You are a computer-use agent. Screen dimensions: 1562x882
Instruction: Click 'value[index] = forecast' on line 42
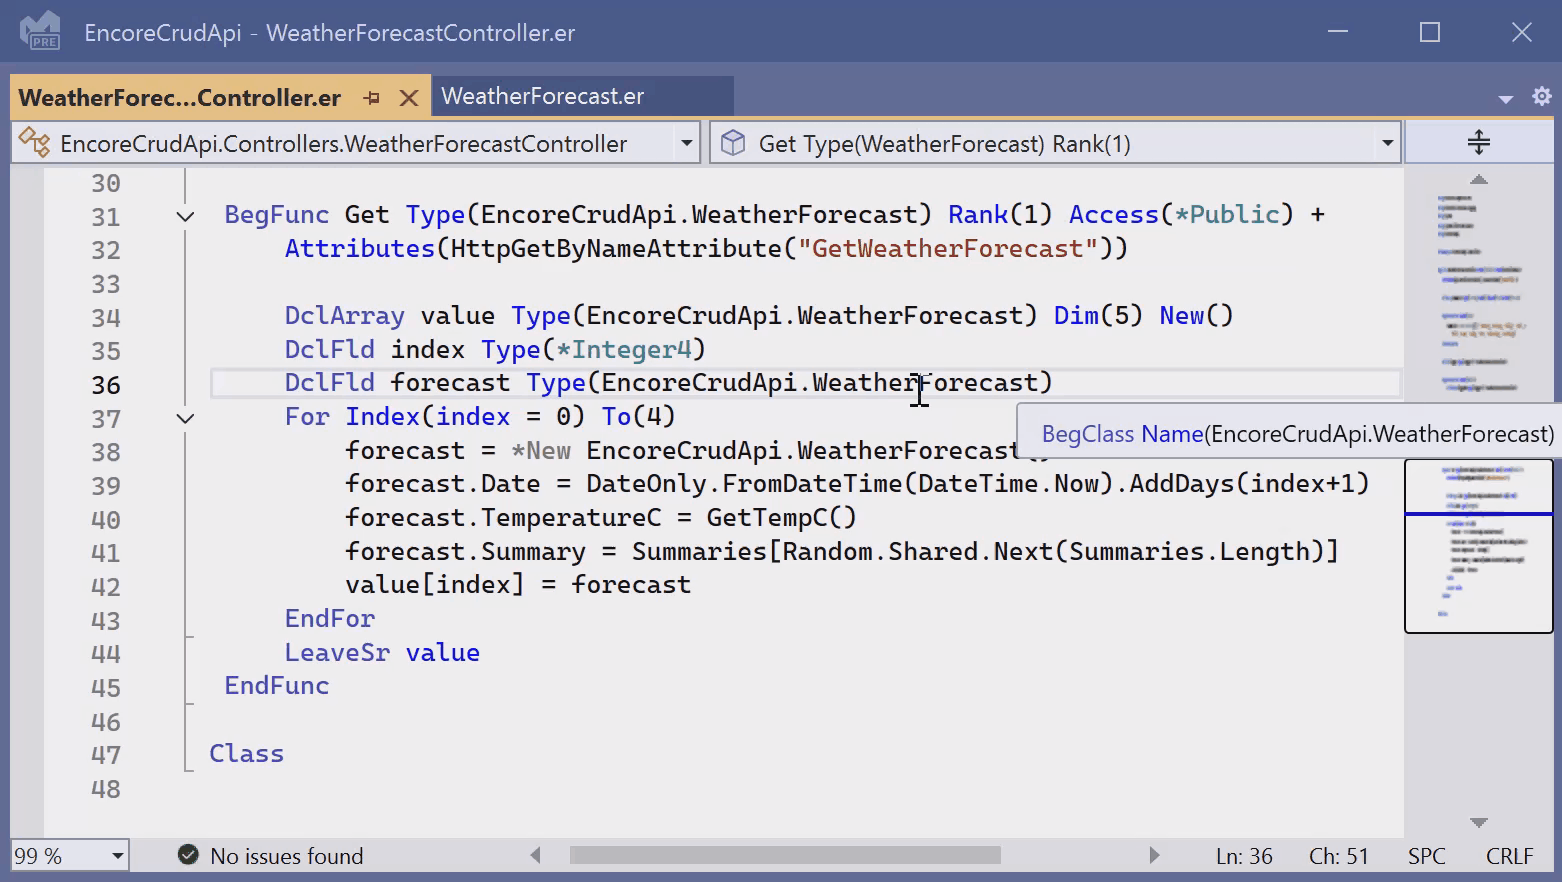coord(518,584)
